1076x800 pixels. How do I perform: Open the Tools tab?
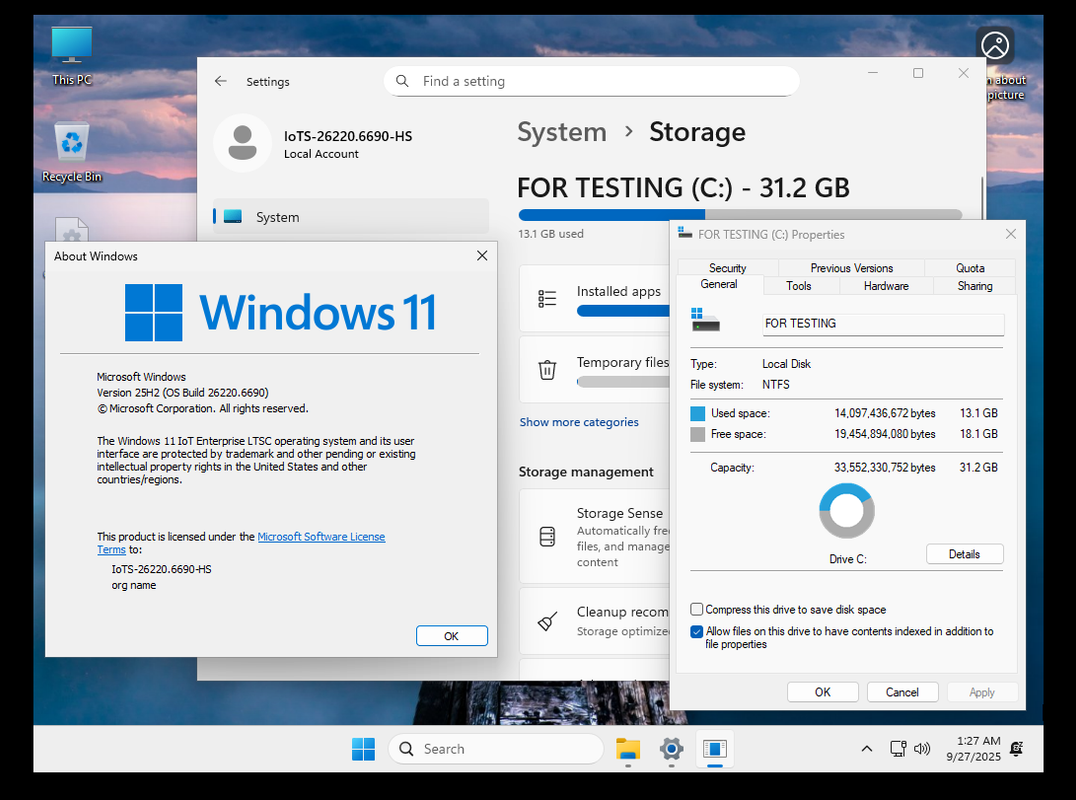[x=798, y=285]
